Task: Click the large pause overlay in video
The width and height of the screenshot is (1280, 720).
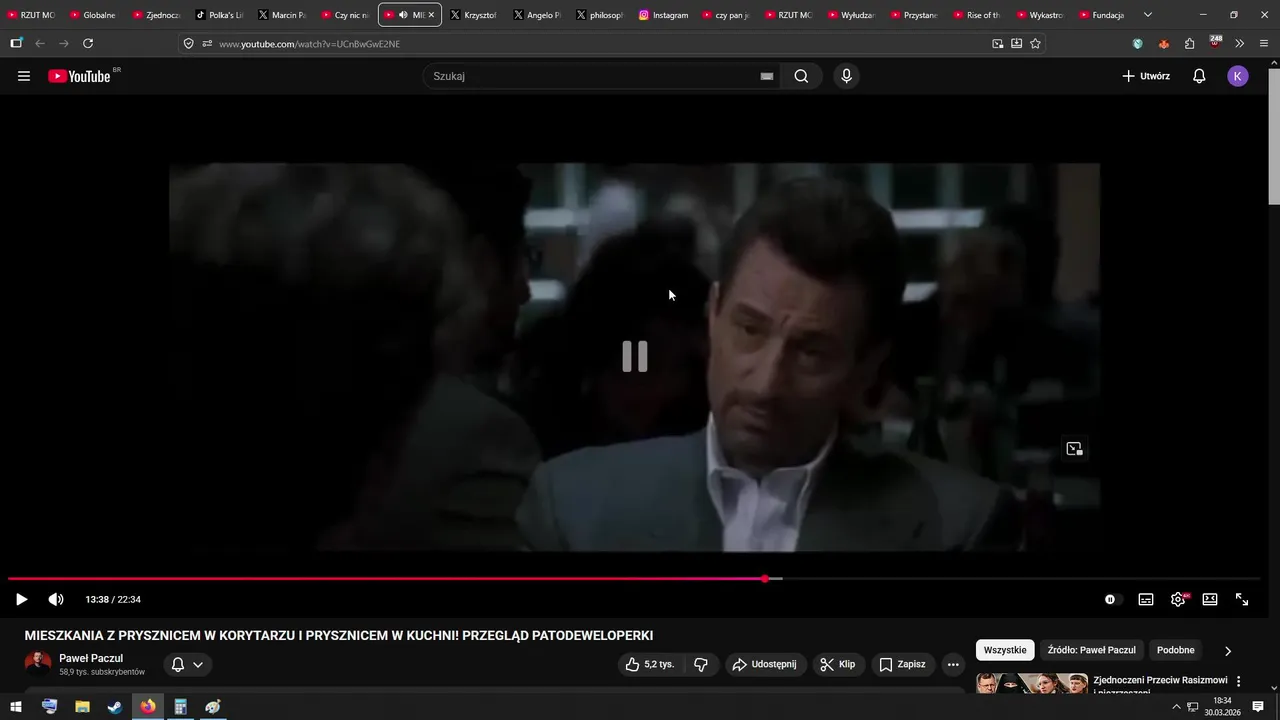Action: coord(635,356)
